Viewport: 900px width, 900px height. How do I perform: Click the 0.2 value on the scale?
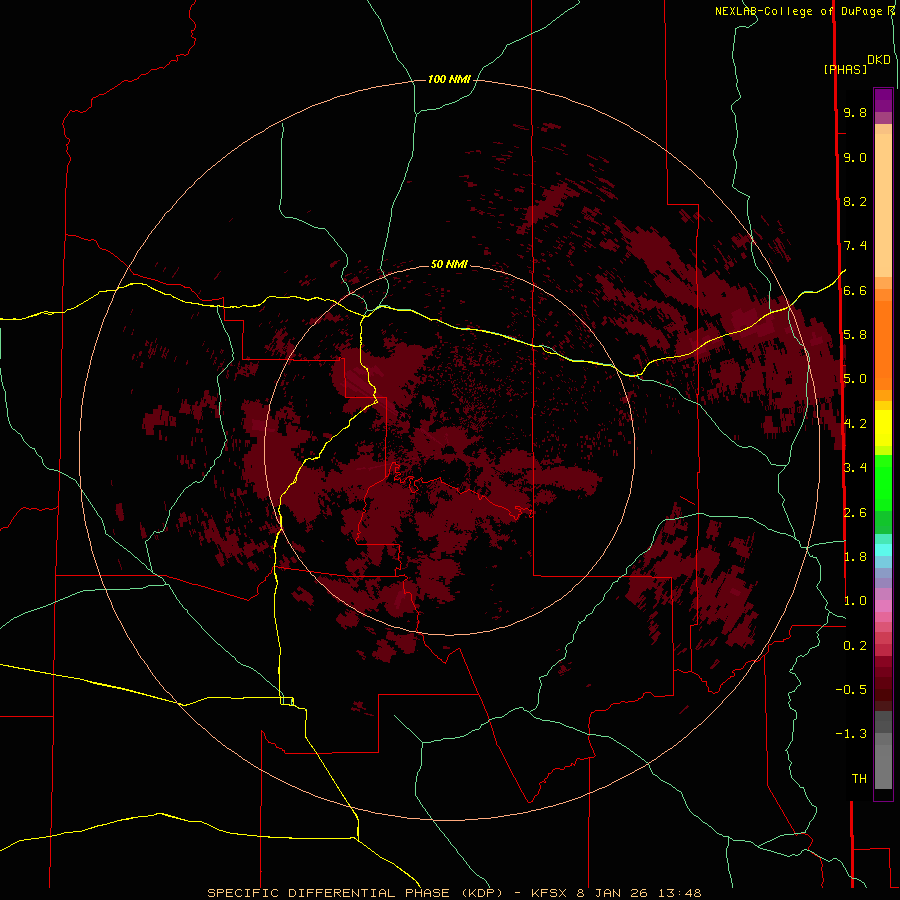pyautogui.click(x=855, y=646)
